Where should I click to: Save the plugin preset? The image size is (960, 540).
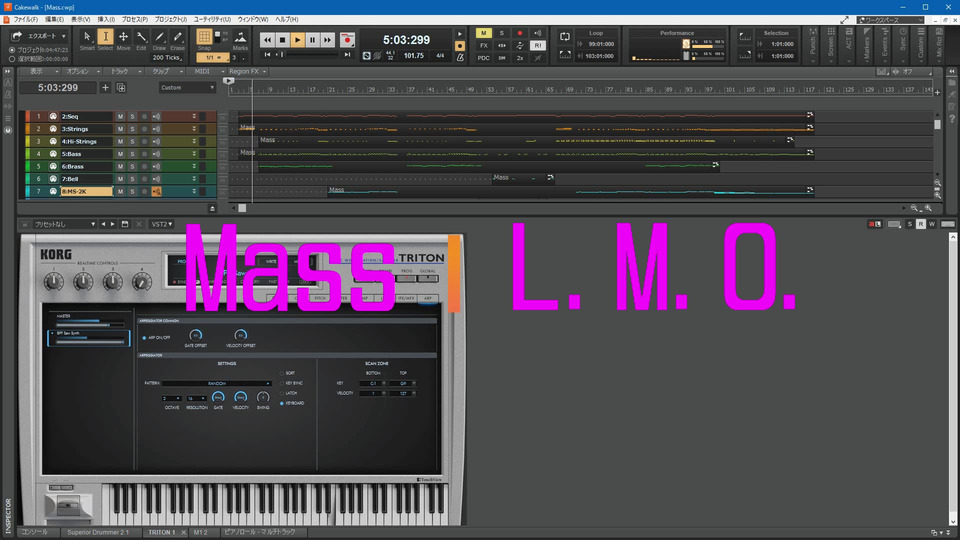pos(125,224)
